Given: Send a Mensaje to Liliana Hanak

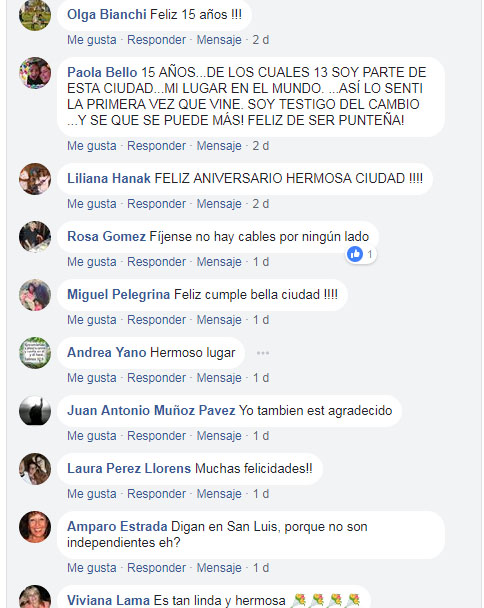Looking at the screenshot, I should click(x=219, y=204).
